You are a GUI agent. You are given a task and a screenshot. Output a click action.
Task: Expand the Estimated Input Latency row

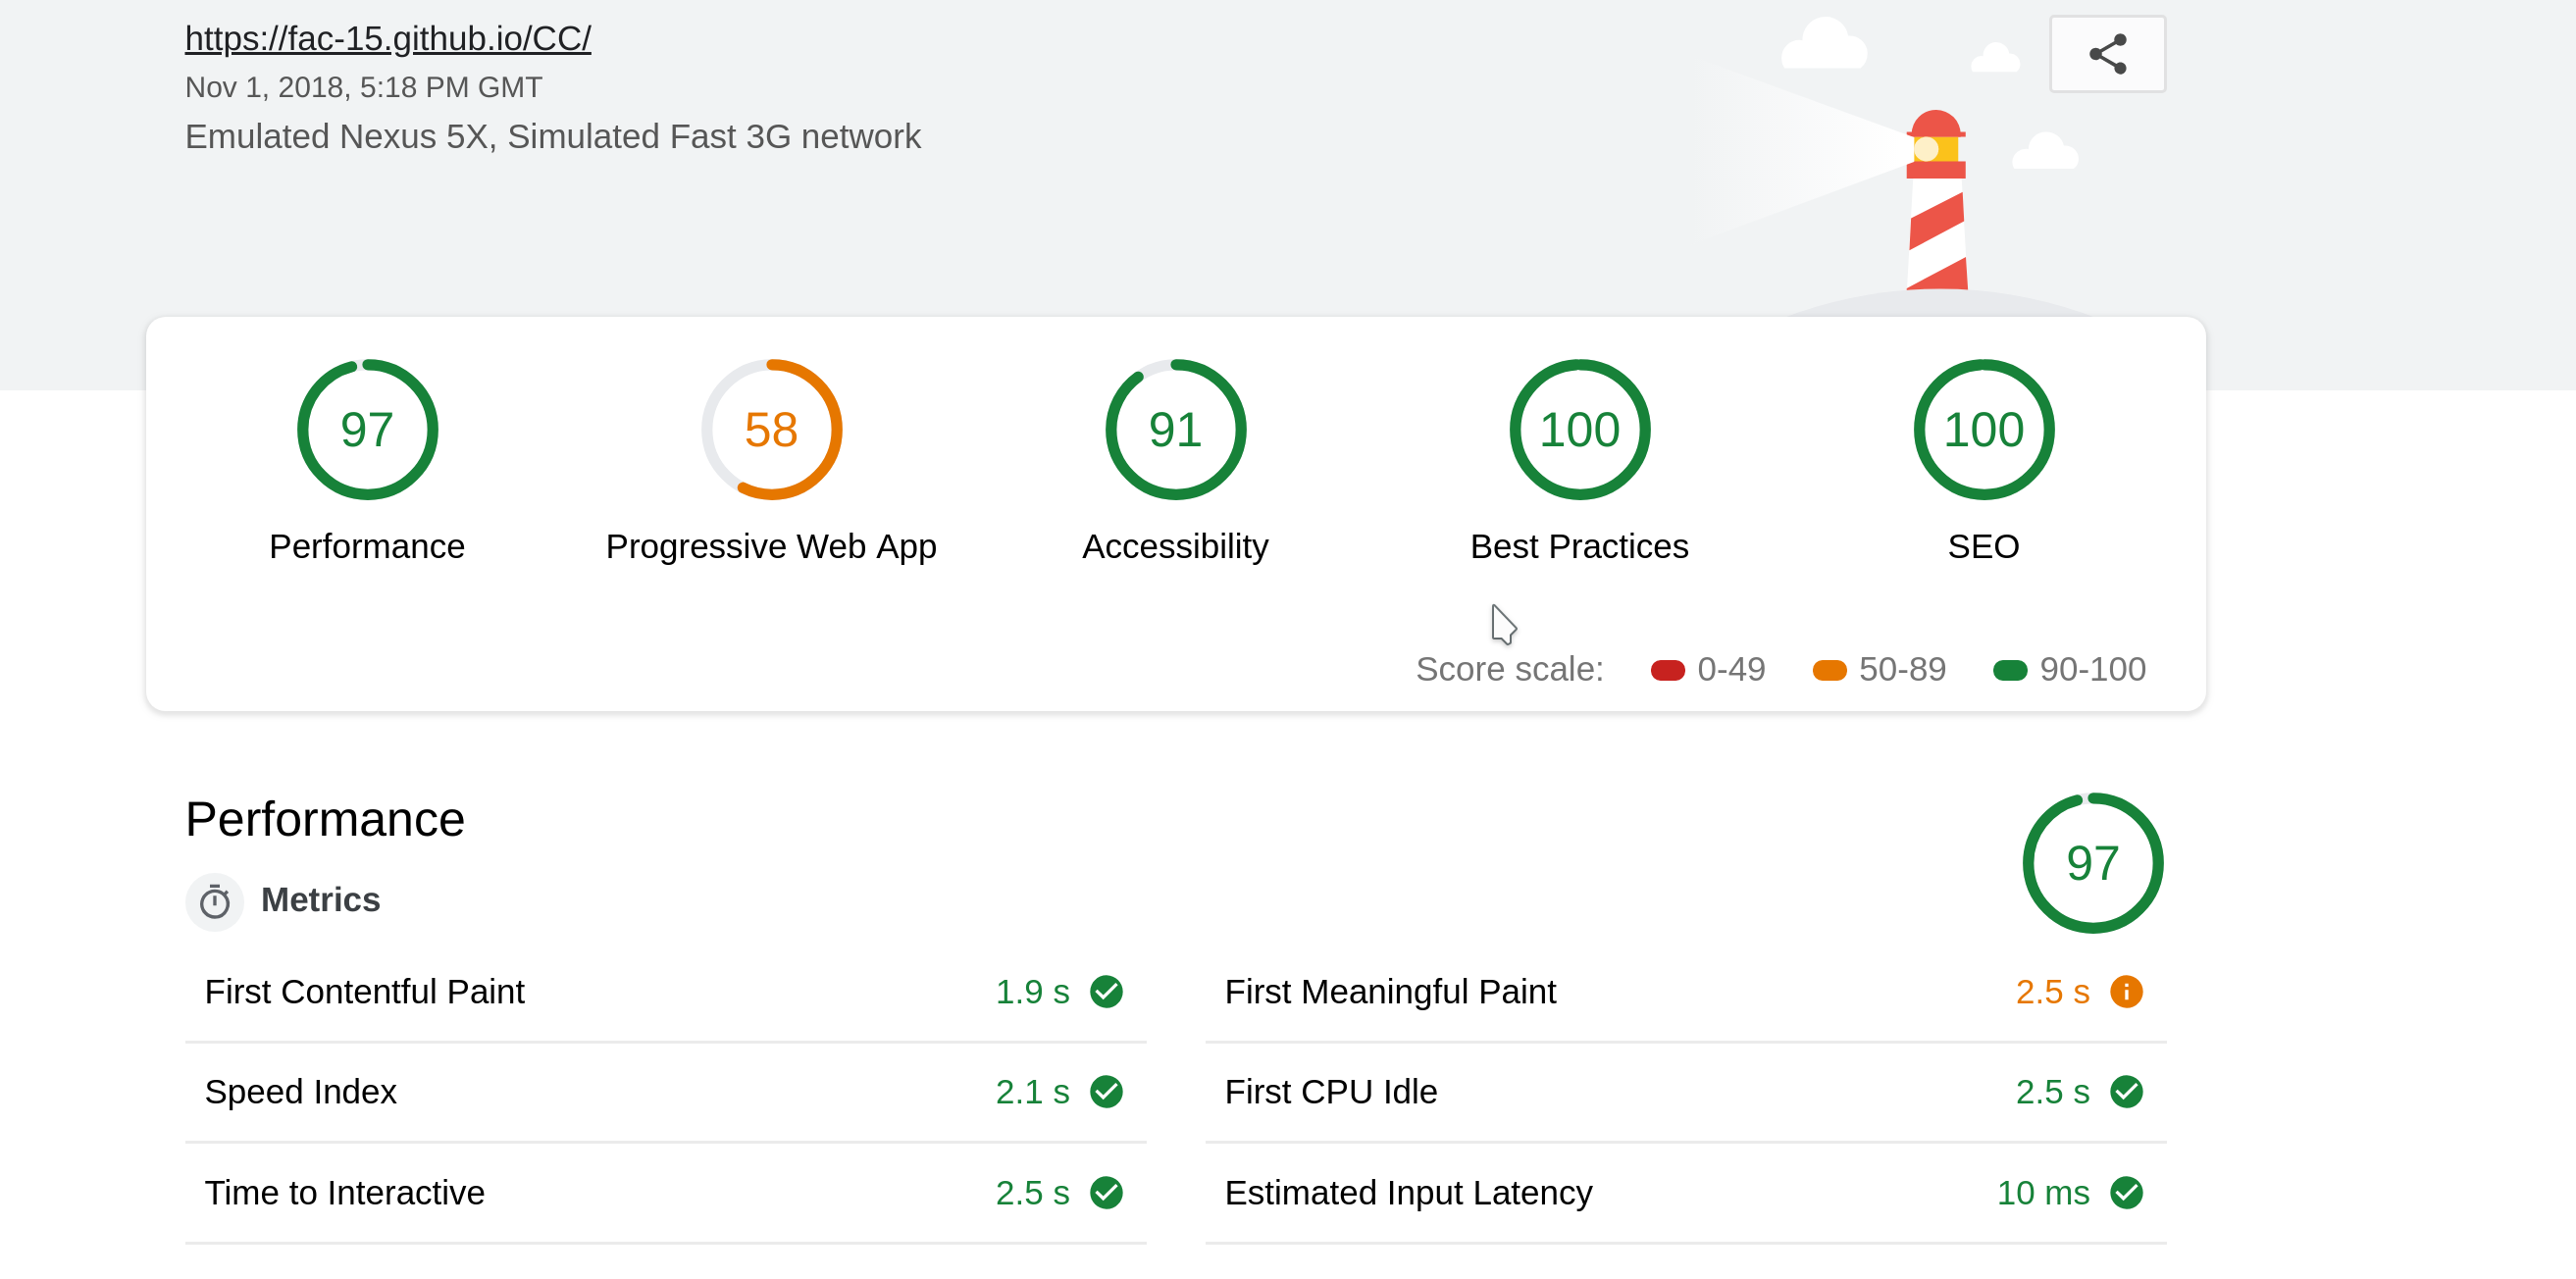1408,1193
